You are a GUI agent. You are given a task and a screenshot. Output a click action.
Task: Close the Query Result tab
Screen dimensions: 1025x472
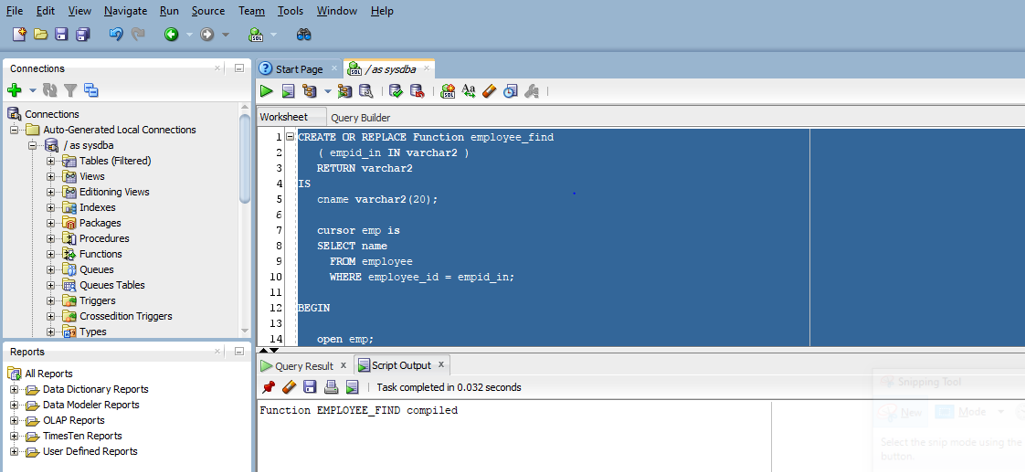pos(343,365)
